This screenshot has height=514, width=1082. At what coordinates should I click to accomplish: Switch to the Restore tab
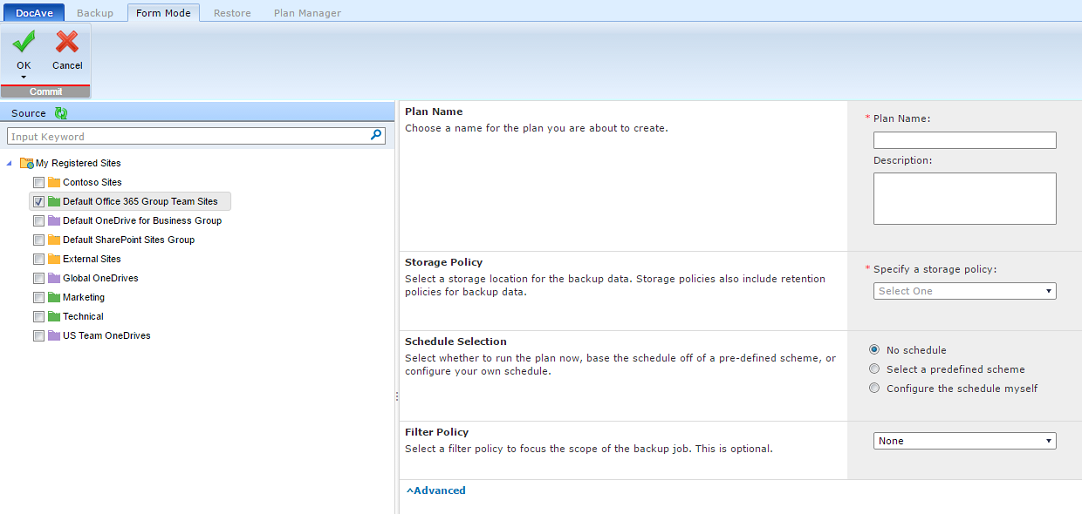pyautogui.click(x=233, y=13)
